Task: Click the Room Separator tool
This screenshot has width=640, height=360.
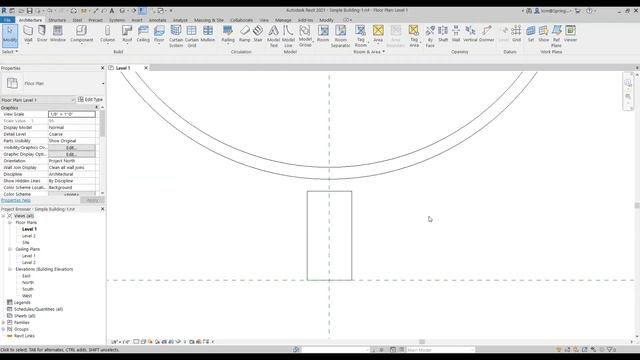Action: point(340,36)
